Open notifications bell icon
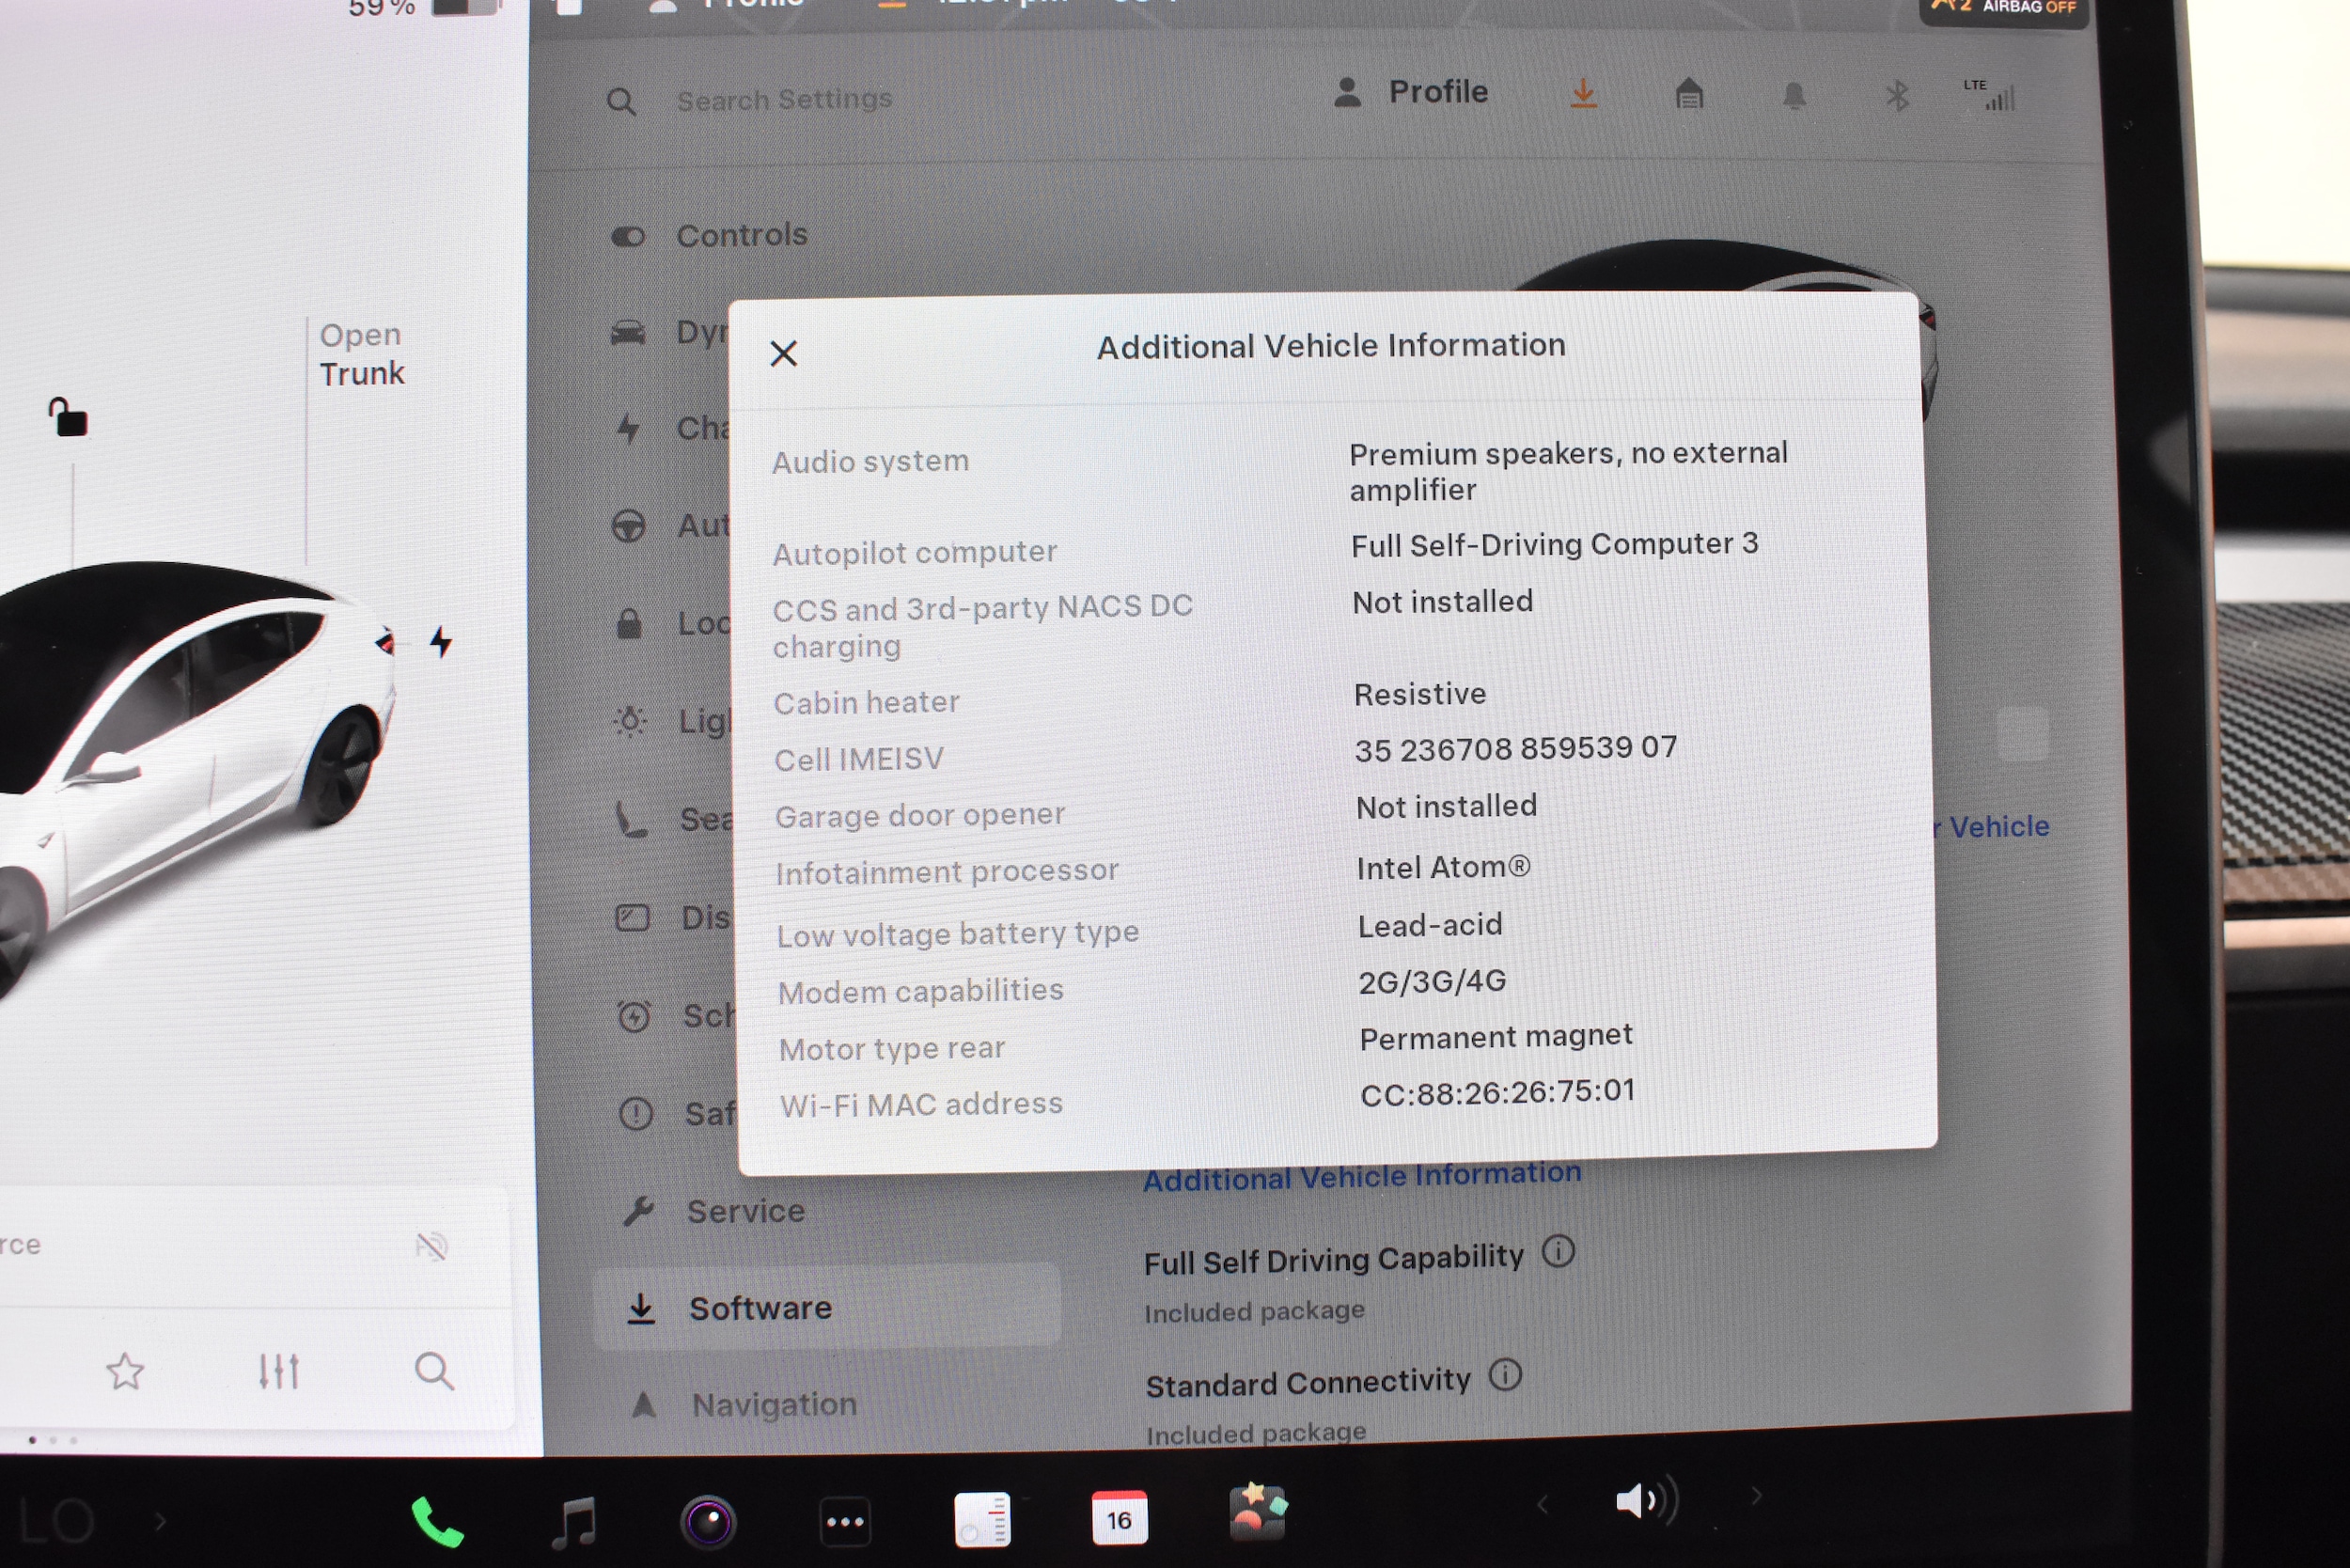This screenshot has height=1568, width=2350. click(x=1795, y=96)
